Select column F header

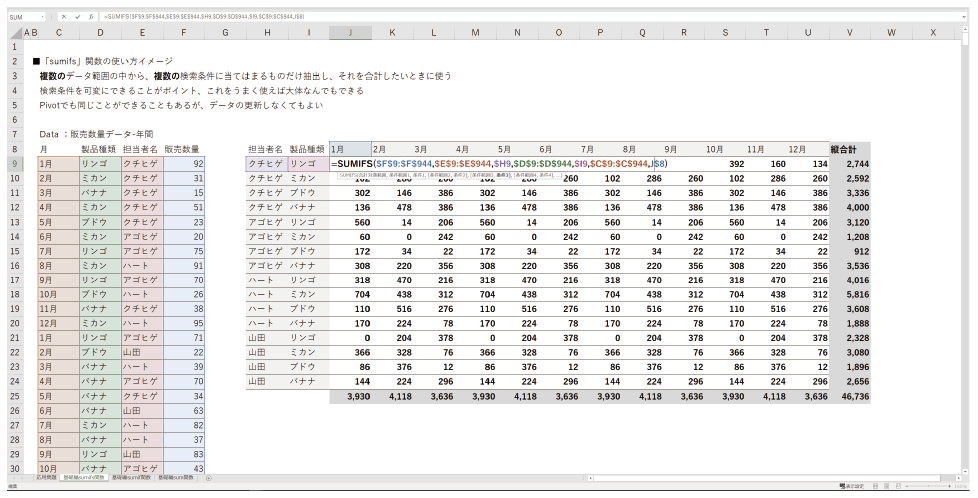(x=183, y=32)
